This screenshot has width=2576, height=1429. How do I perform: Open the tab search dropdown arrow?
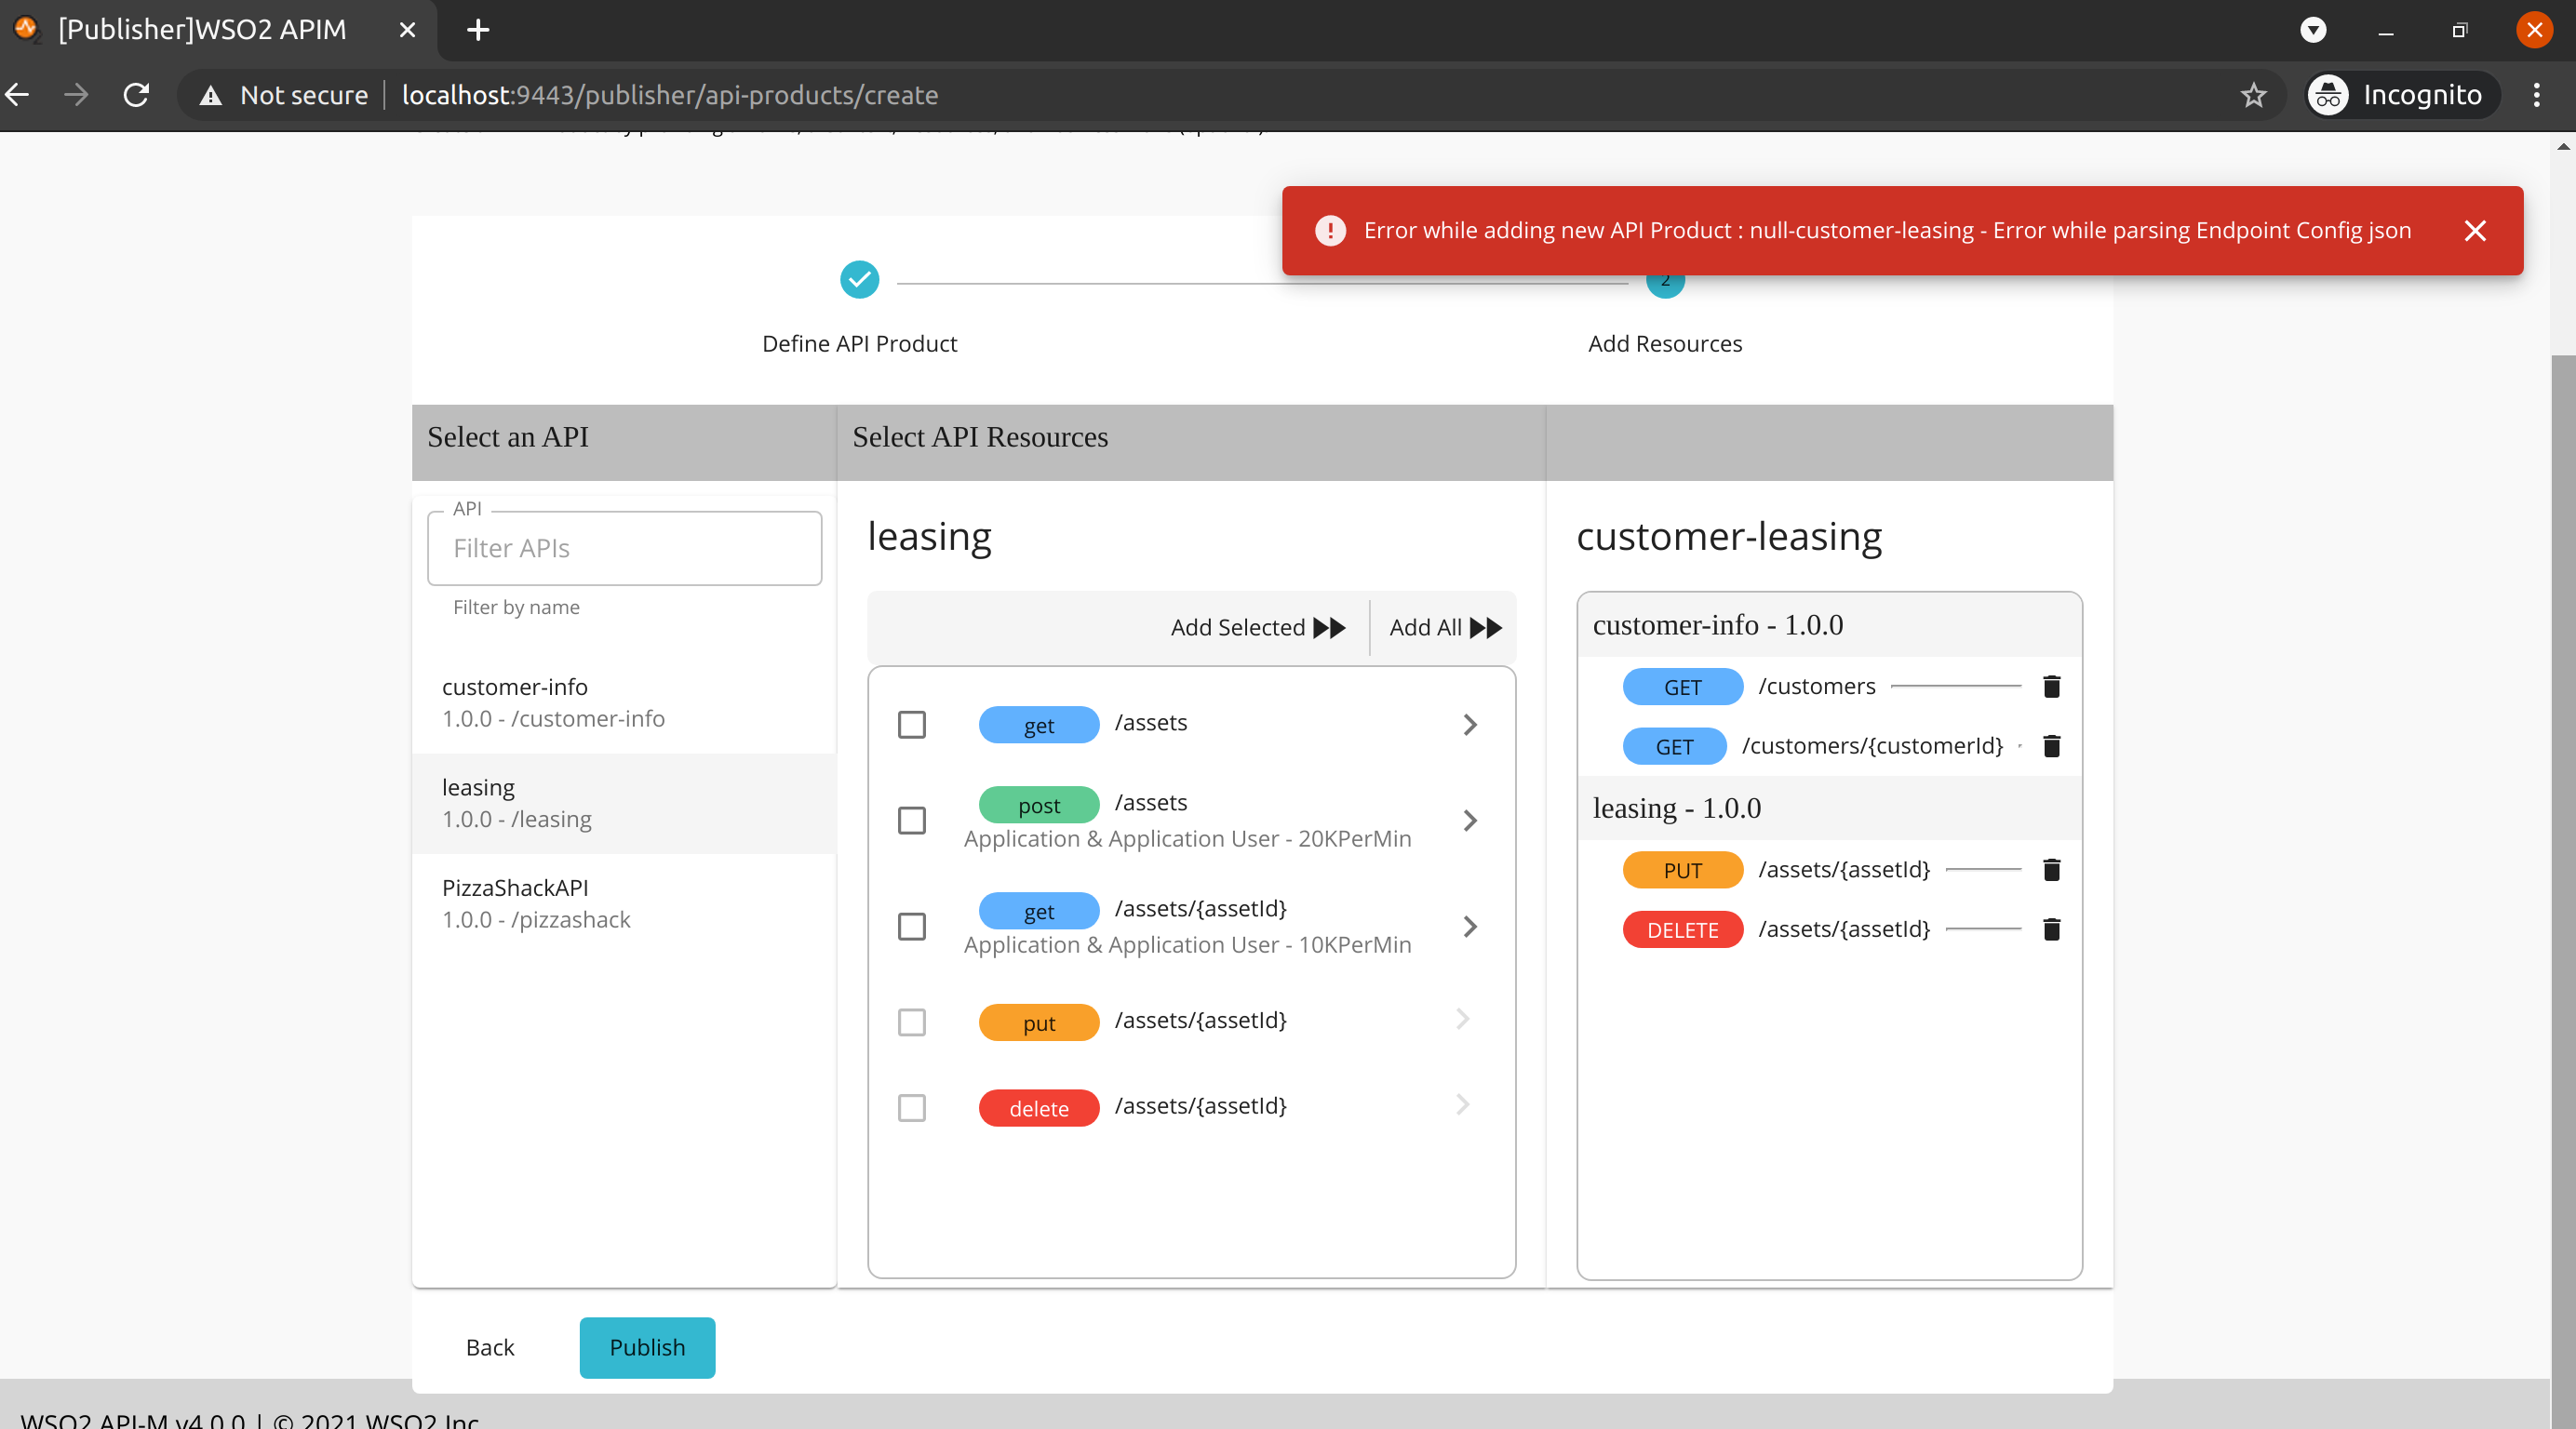click(2312, 30)
